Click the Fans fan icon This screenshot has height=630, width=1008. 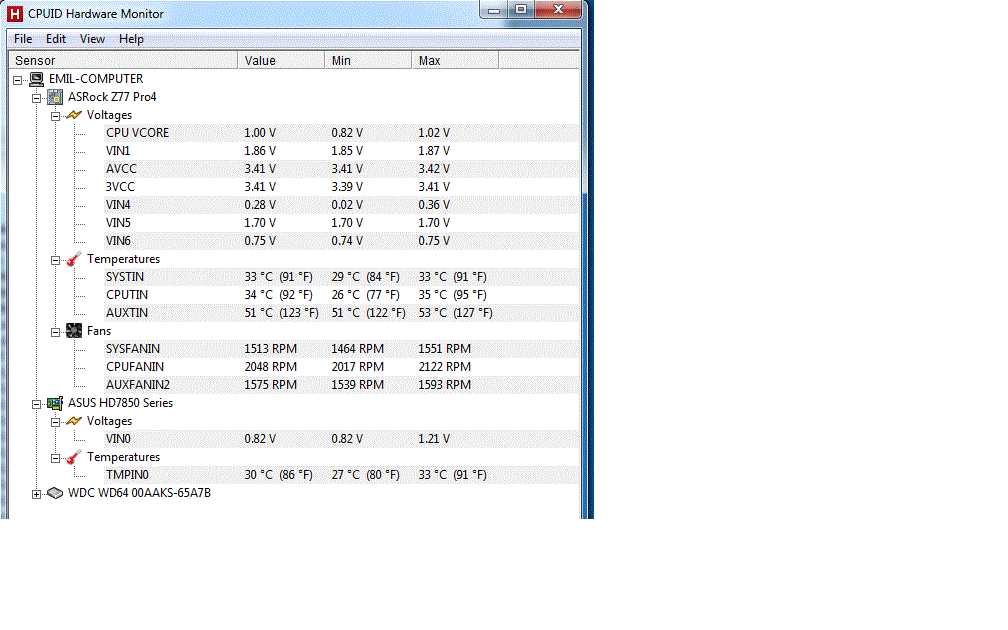[74, 331]
